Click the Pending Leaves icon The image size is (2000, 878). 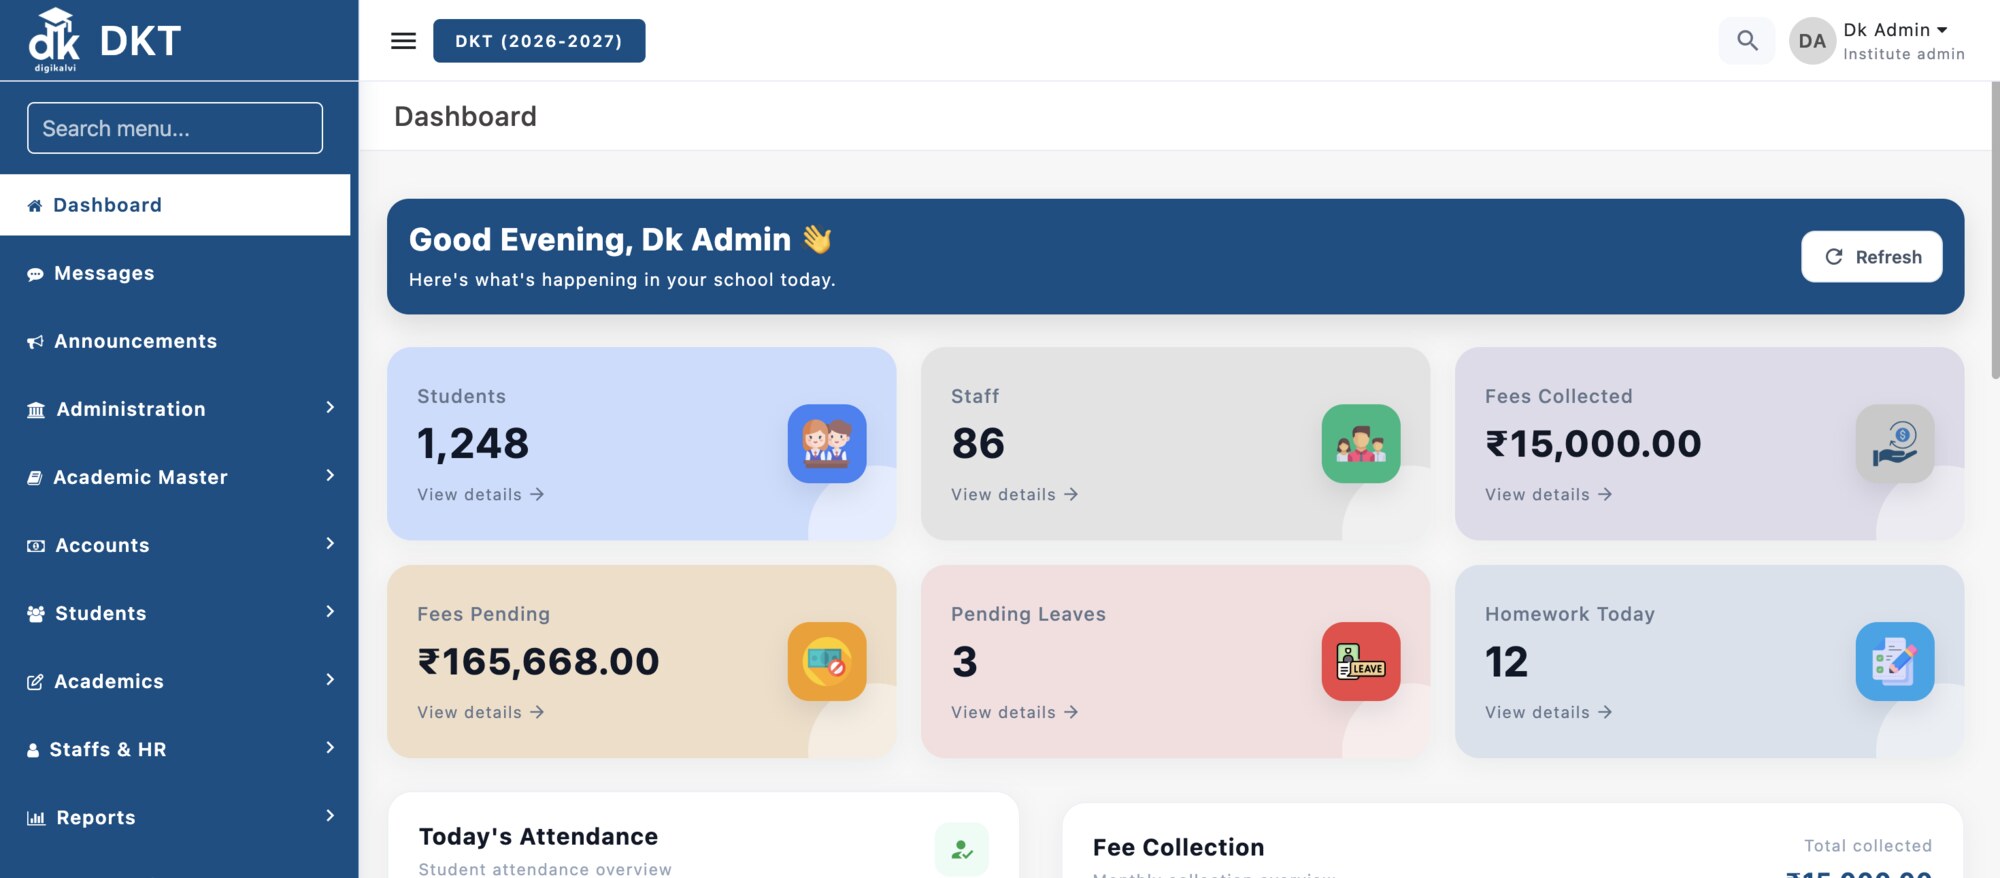[1361, 661]
